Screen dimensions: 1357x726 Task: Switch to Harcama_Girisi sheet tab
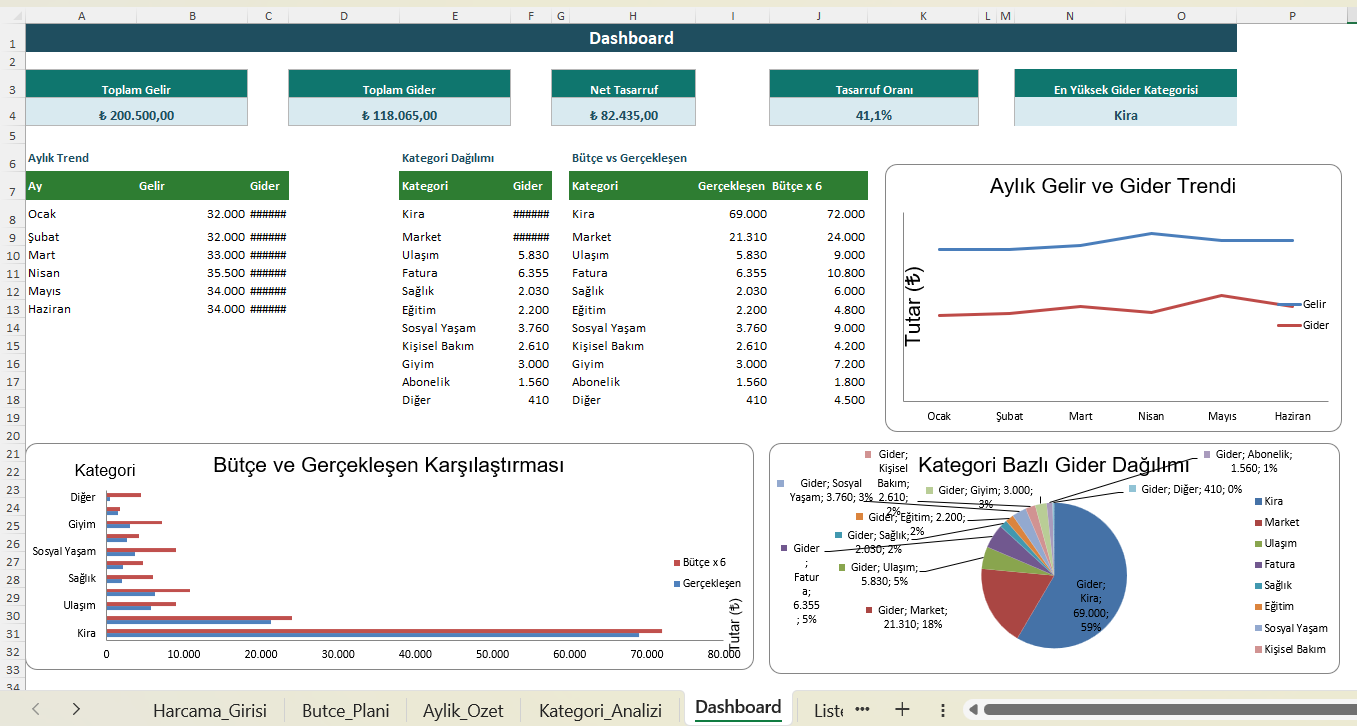coord(210,710)
